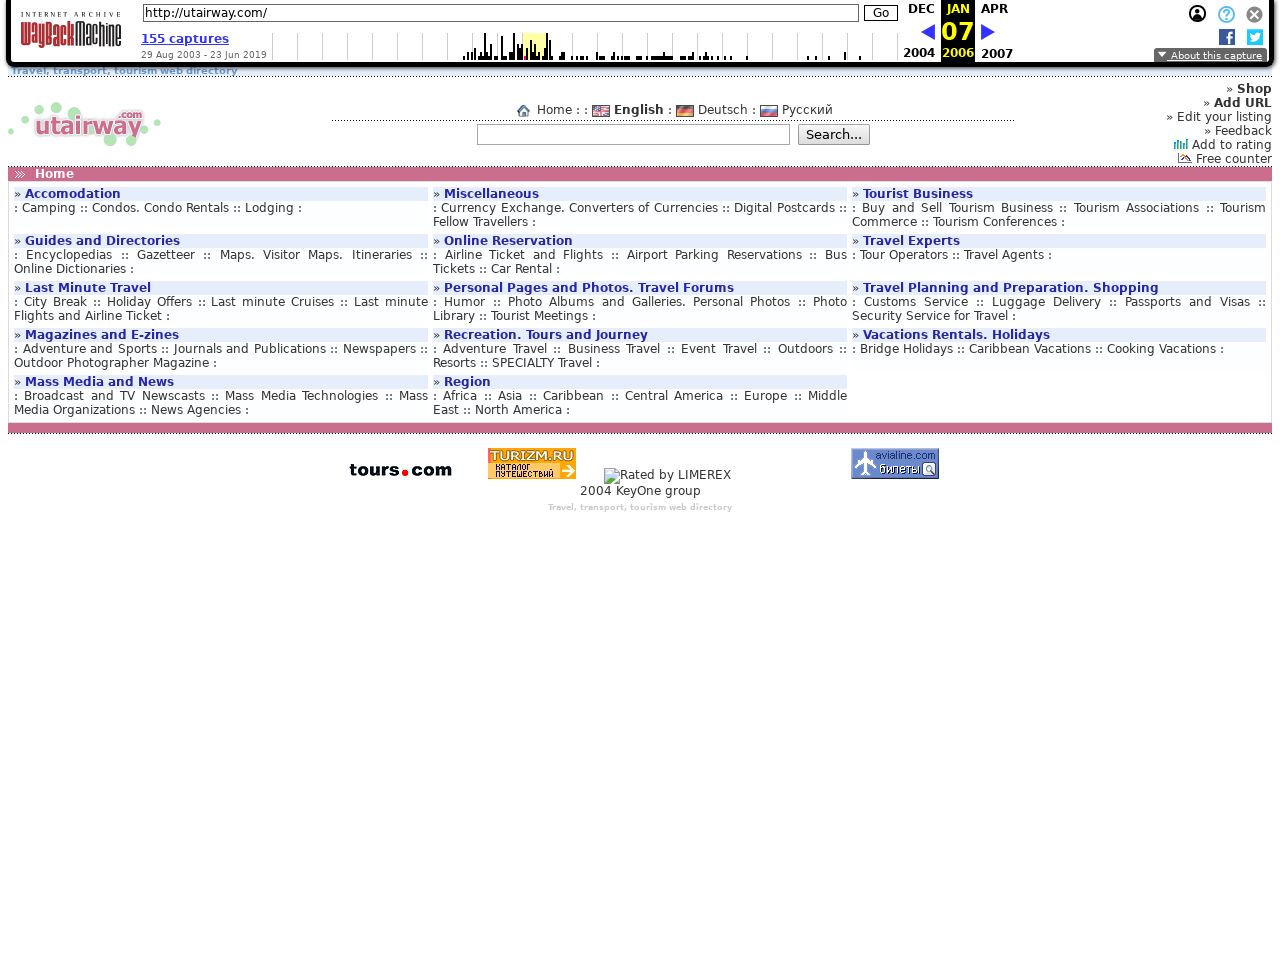Click the utairway.com logo
Viewport: 1280px width, 960px height.
85,125
